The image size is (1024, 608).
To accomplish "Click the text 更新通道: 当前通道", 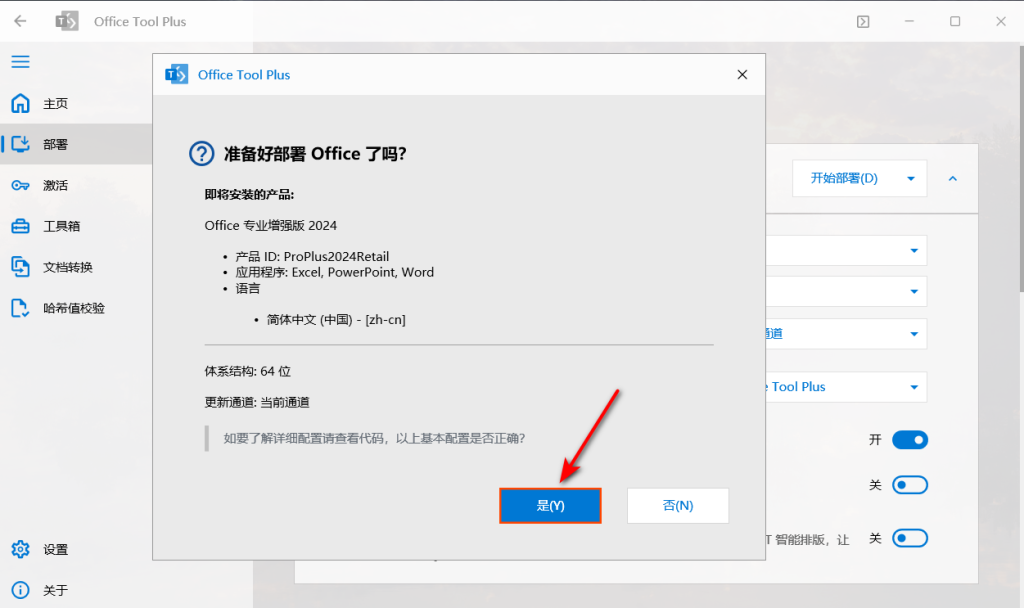I will pyautogui.click(x=257, y=402).
